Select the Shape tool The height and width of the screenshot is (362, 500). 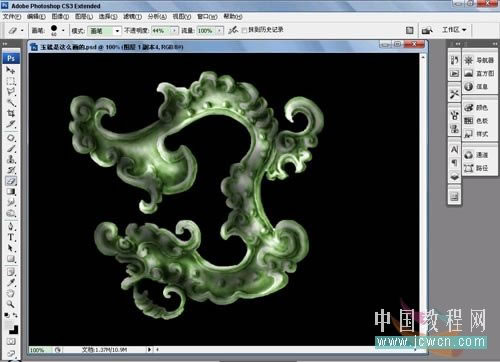click(11, 259)
